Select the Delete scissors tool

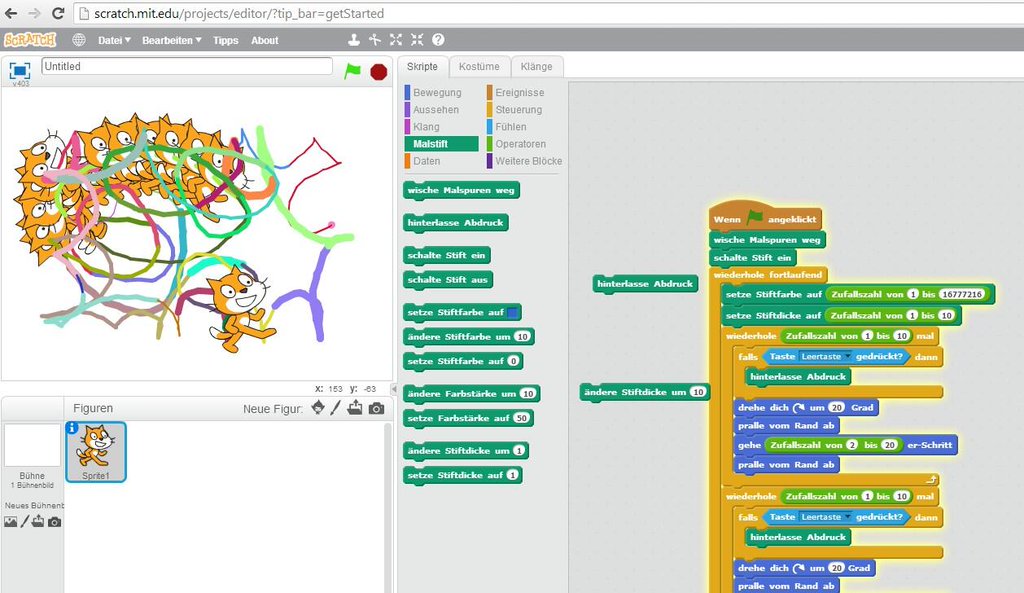click(375, 40)
